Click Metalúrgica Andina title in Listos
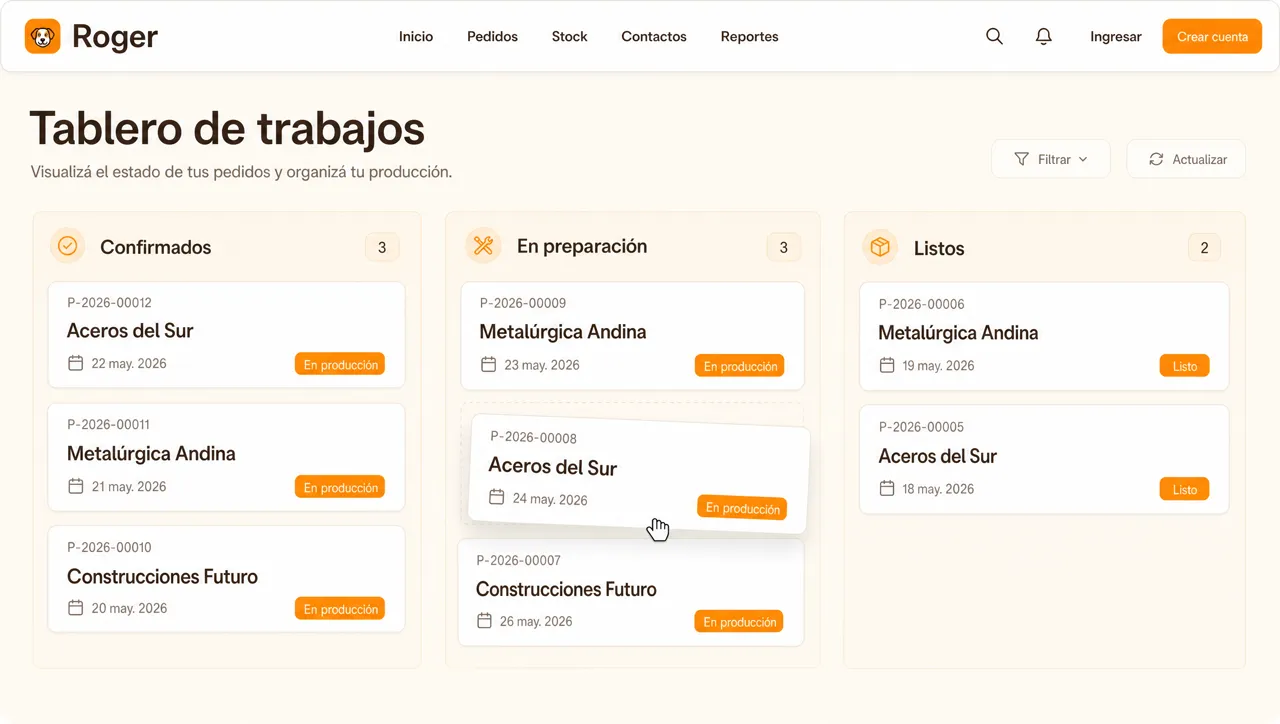Screen dimensions: 1280x724 (x=958, y=333)
